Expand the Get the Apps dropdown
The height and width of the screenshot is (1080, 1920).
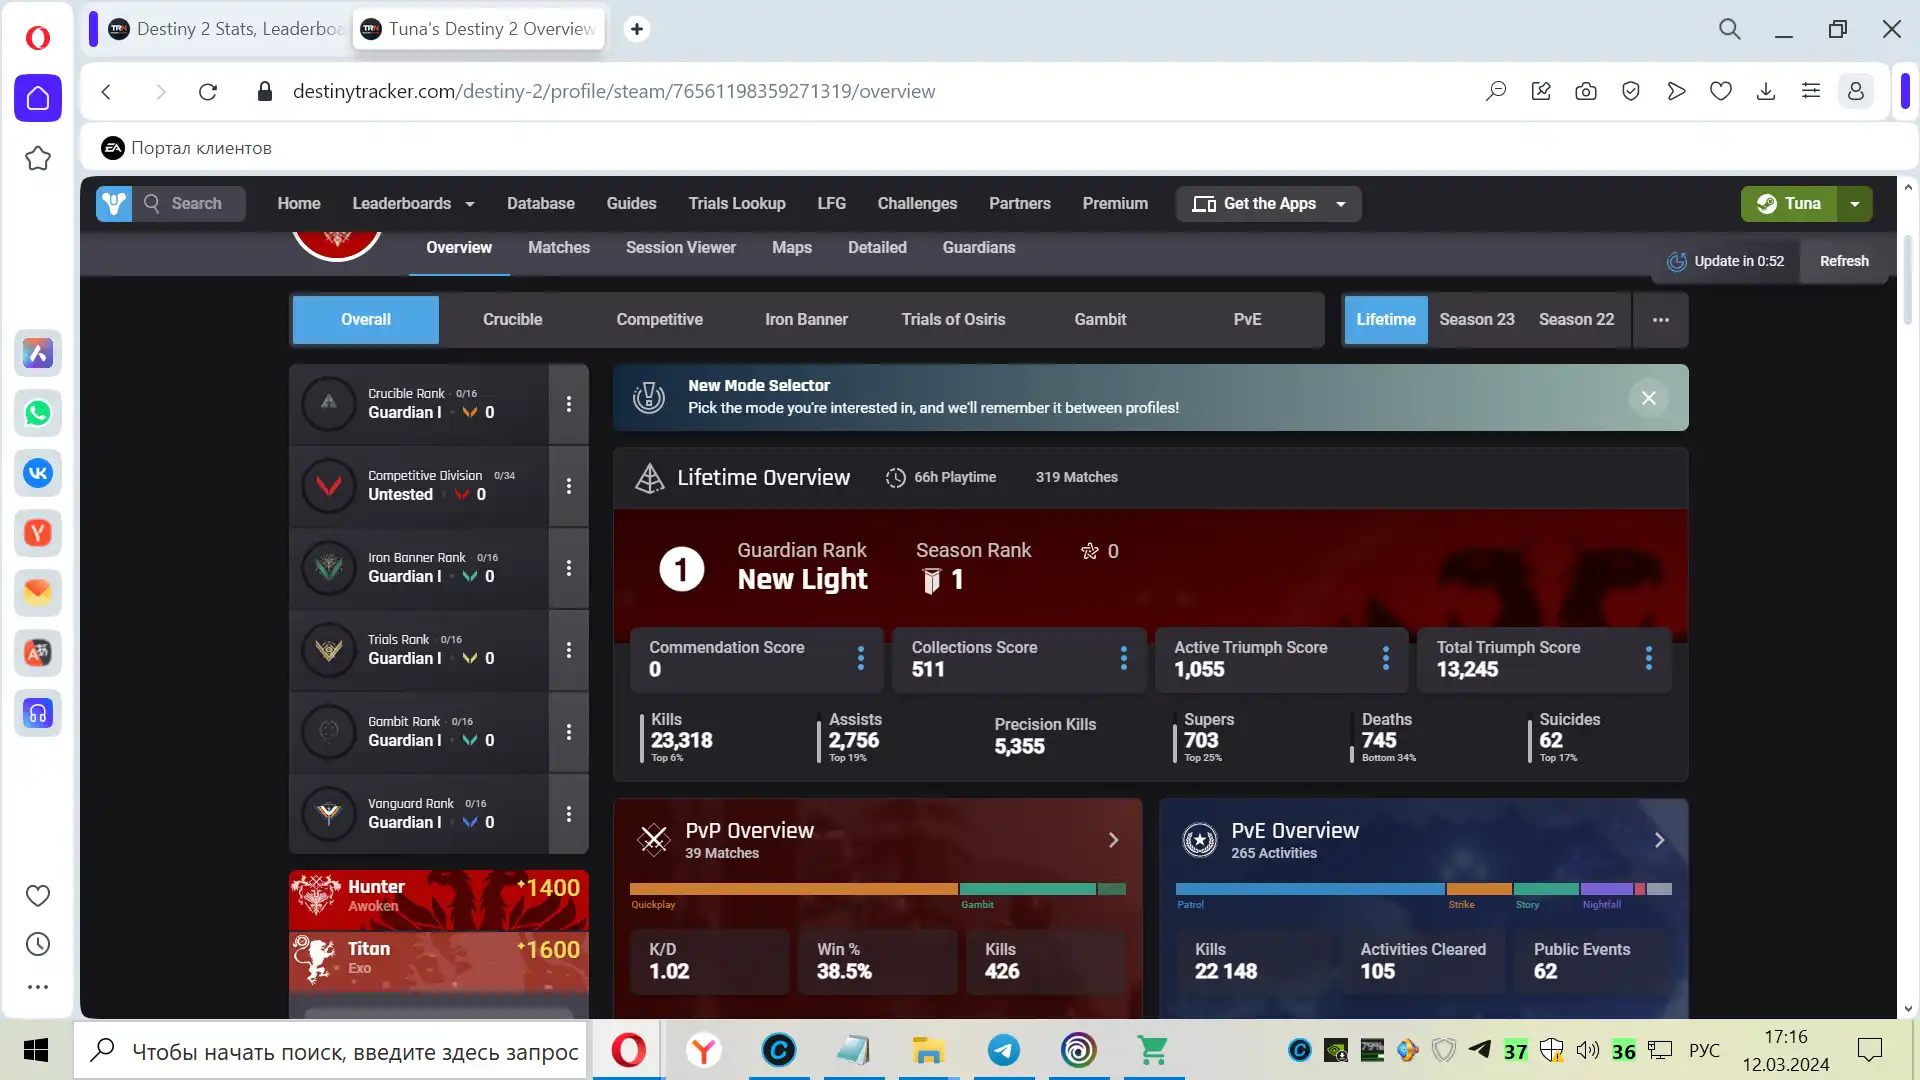point(1340,204)
